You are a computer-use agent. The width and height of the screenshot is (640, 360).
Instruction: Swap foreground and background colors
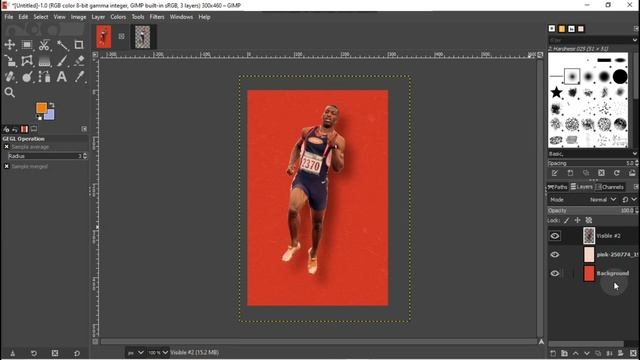click(x=52, y=105)
